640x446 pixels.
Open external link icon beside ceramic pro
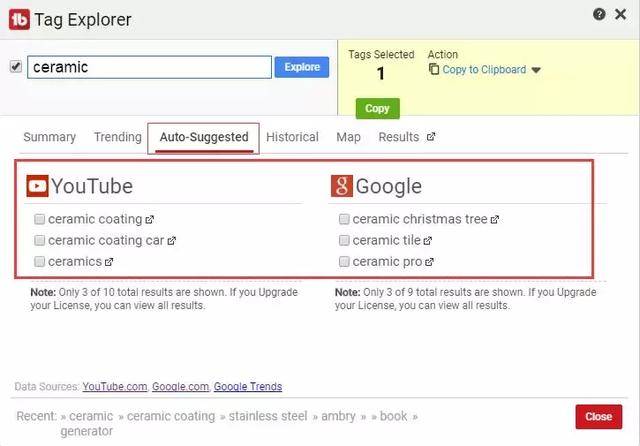point(429,262)
